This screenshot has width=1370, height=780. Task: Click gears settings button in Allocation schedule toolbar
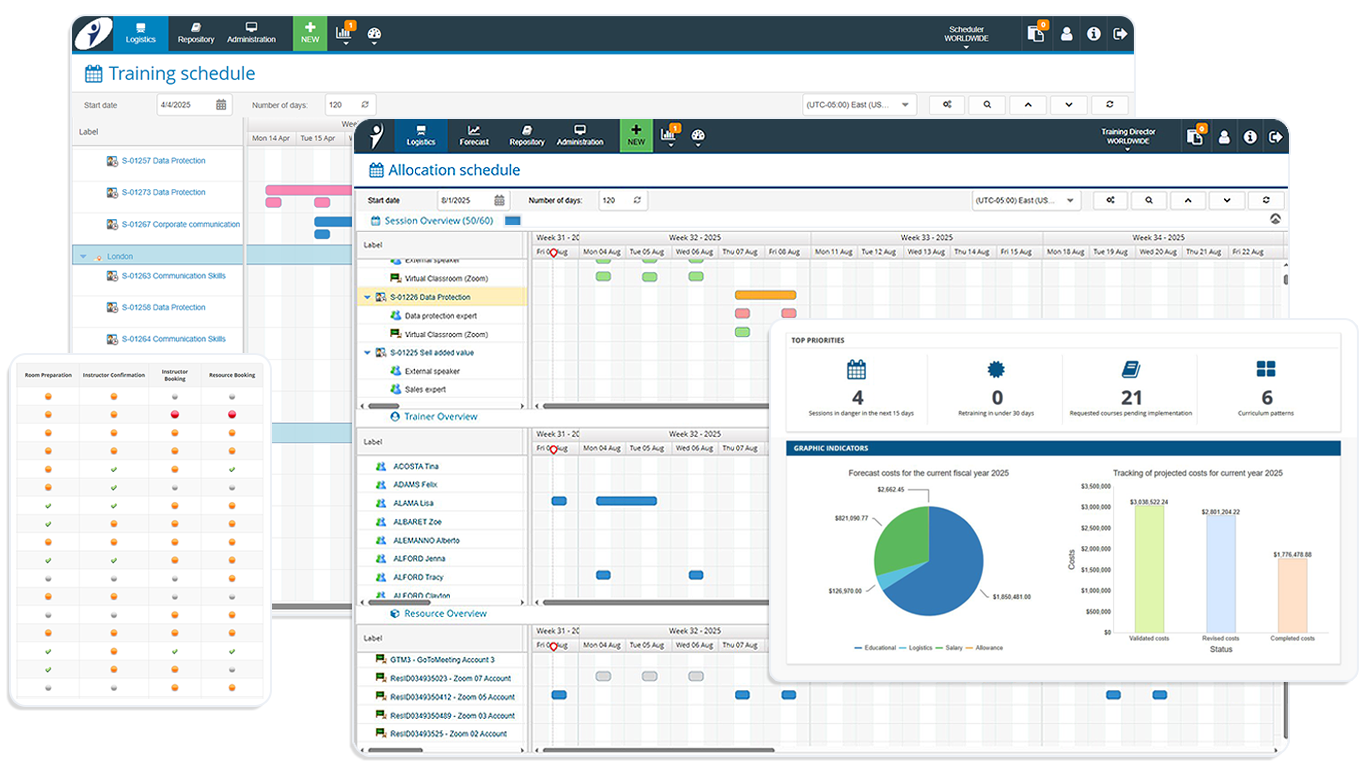coord(1110,201)
